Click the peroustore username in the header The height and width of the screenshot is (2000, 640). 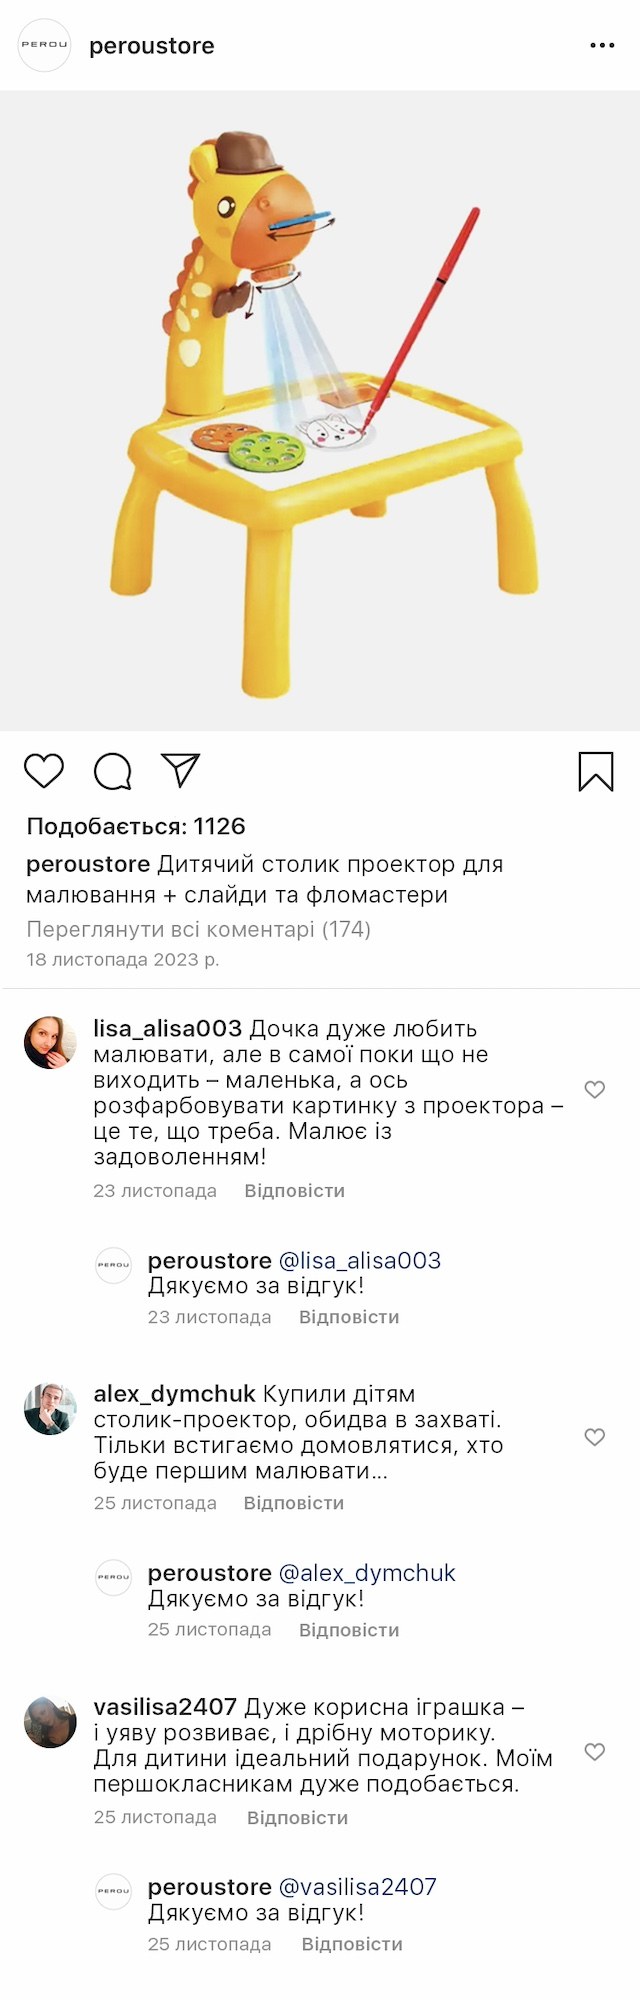coord(152,46)
